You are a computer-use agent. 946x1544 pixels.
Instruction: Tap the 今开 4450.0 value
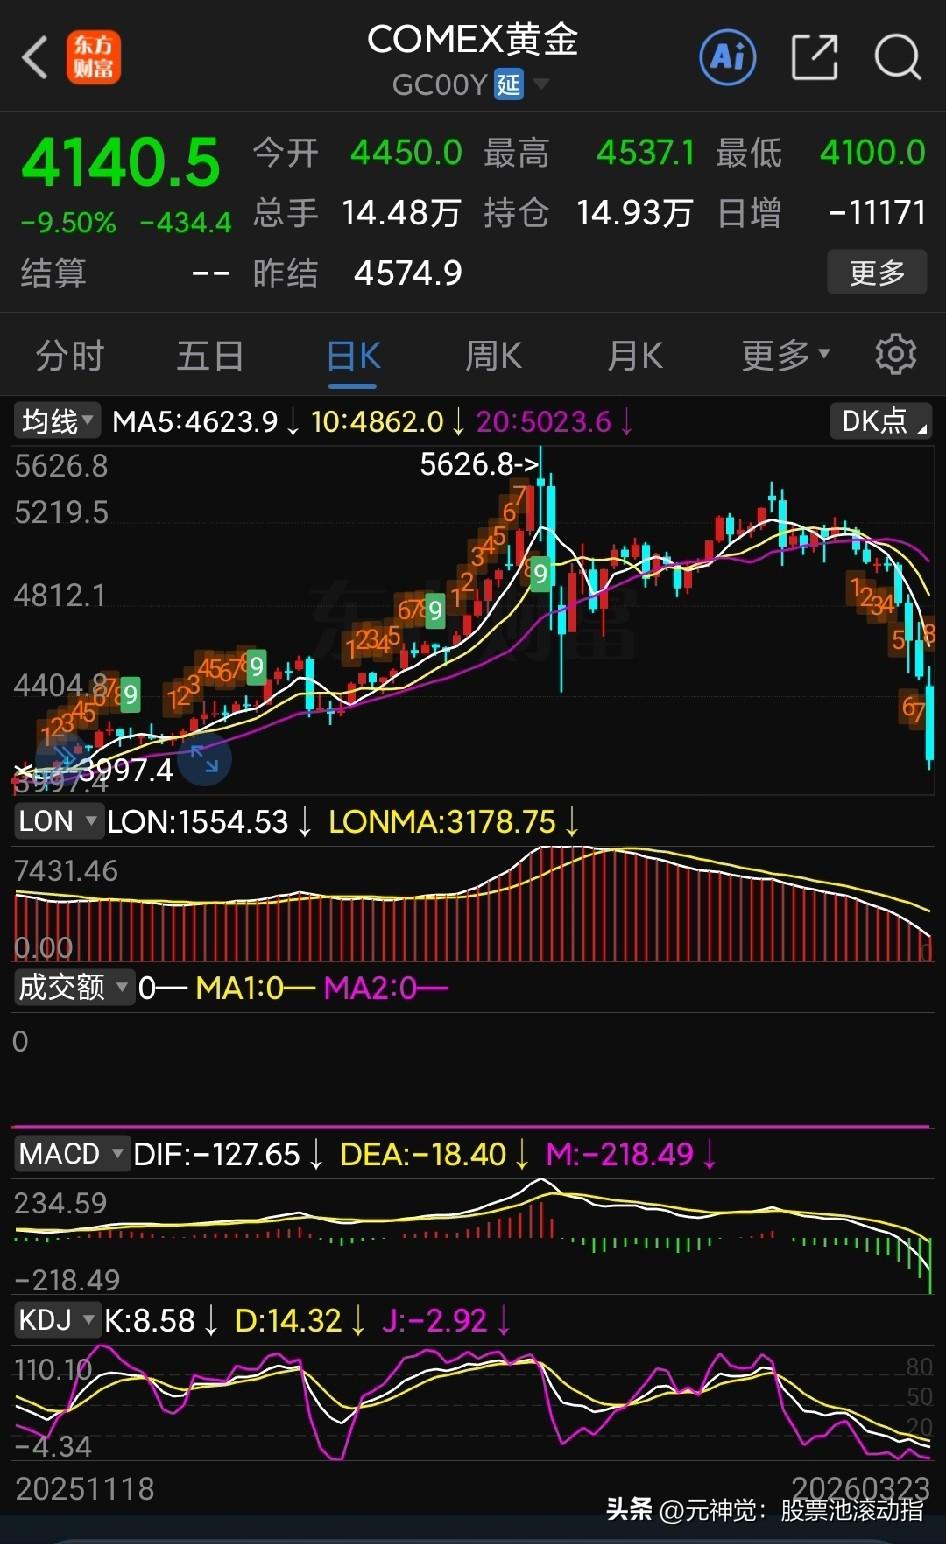pyautogui.click(x=406, y=153)
